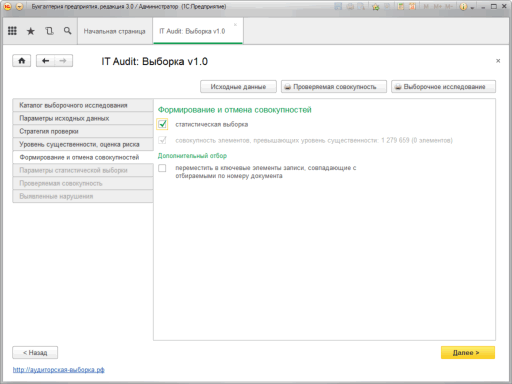Close the IT Audit tab with its x
This screenshot has width=512, height=384.
point(235,25)
